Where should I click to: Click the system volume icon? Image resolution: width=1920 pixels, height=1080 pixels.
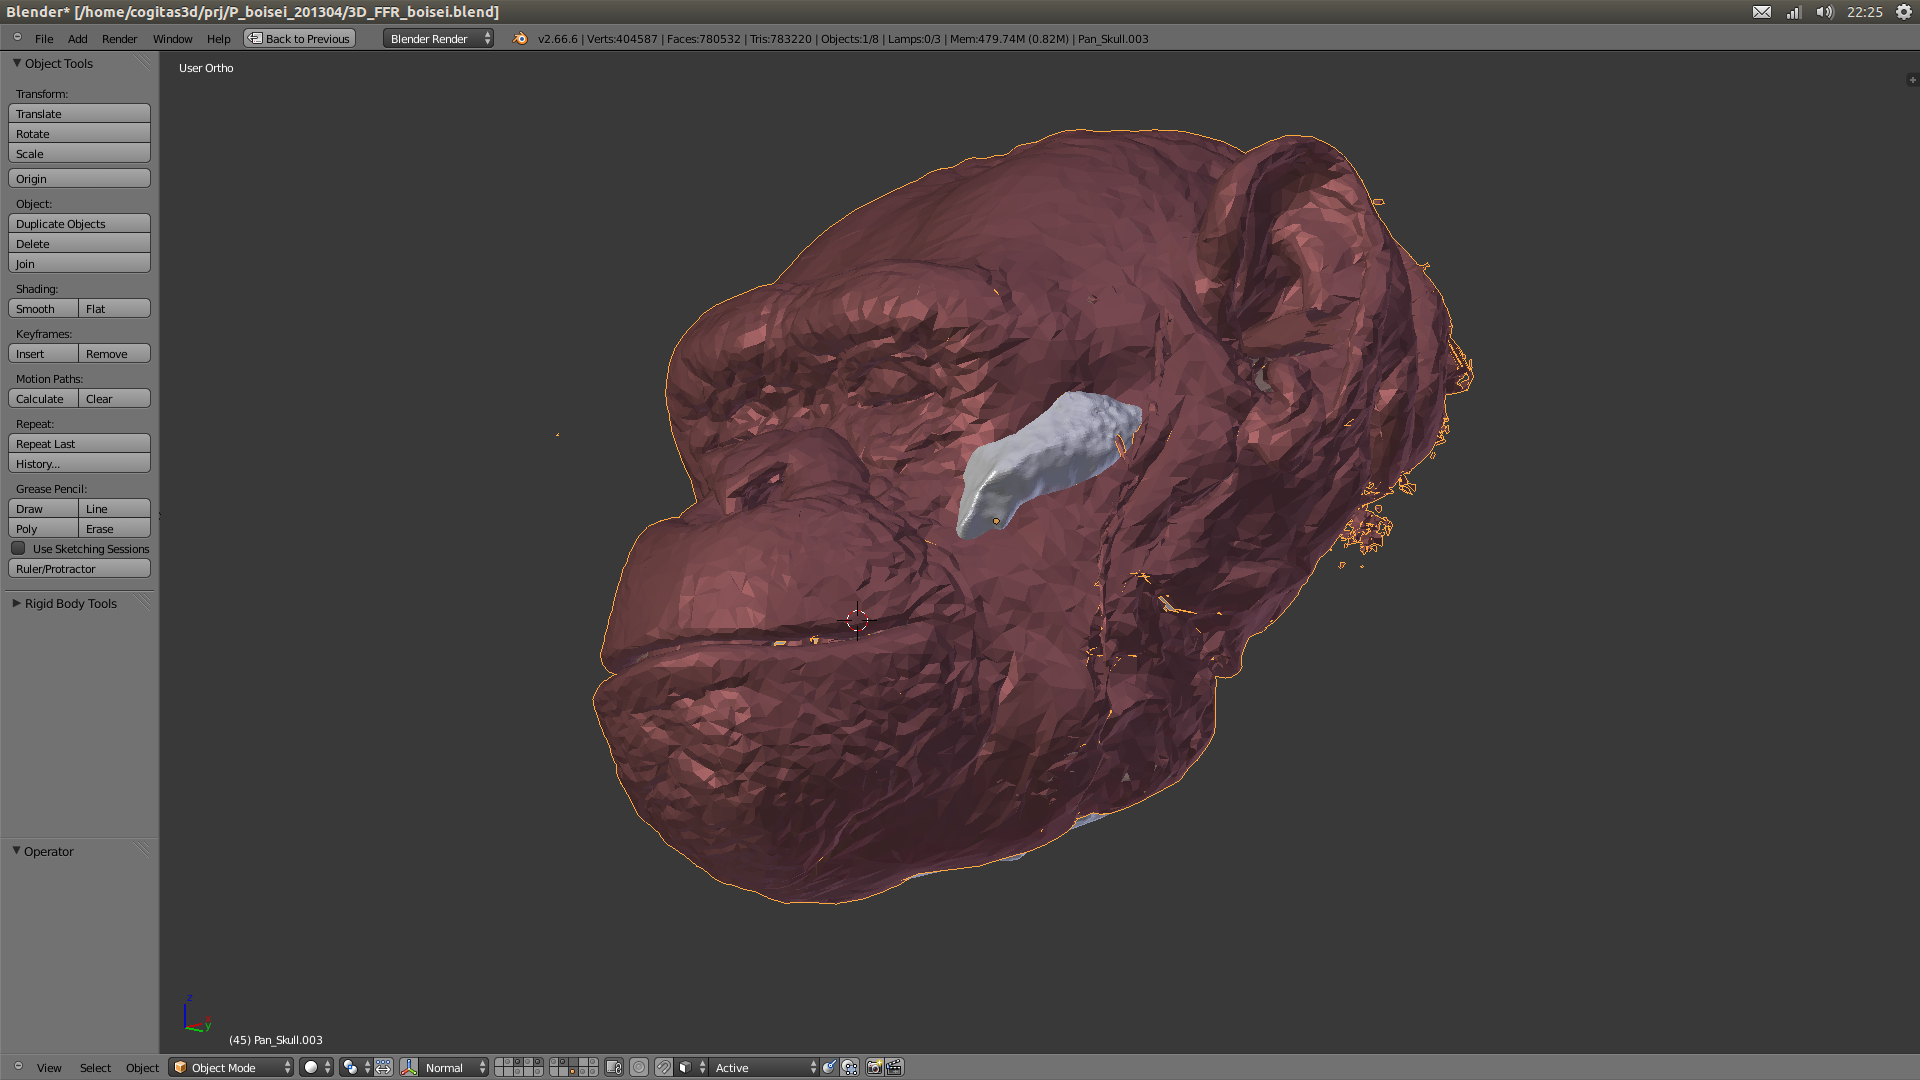pos(1825,12)
